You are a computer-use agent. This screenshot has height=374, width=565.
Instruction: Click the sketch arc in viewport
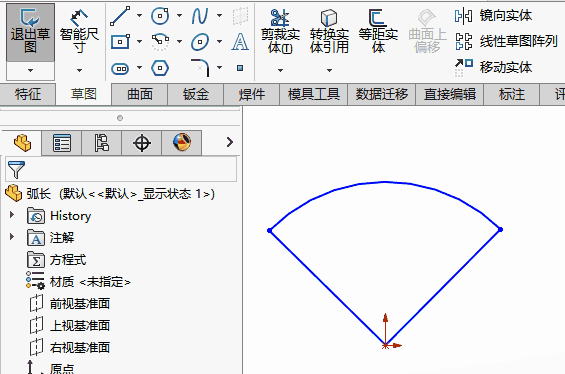[x=385, y=182]
